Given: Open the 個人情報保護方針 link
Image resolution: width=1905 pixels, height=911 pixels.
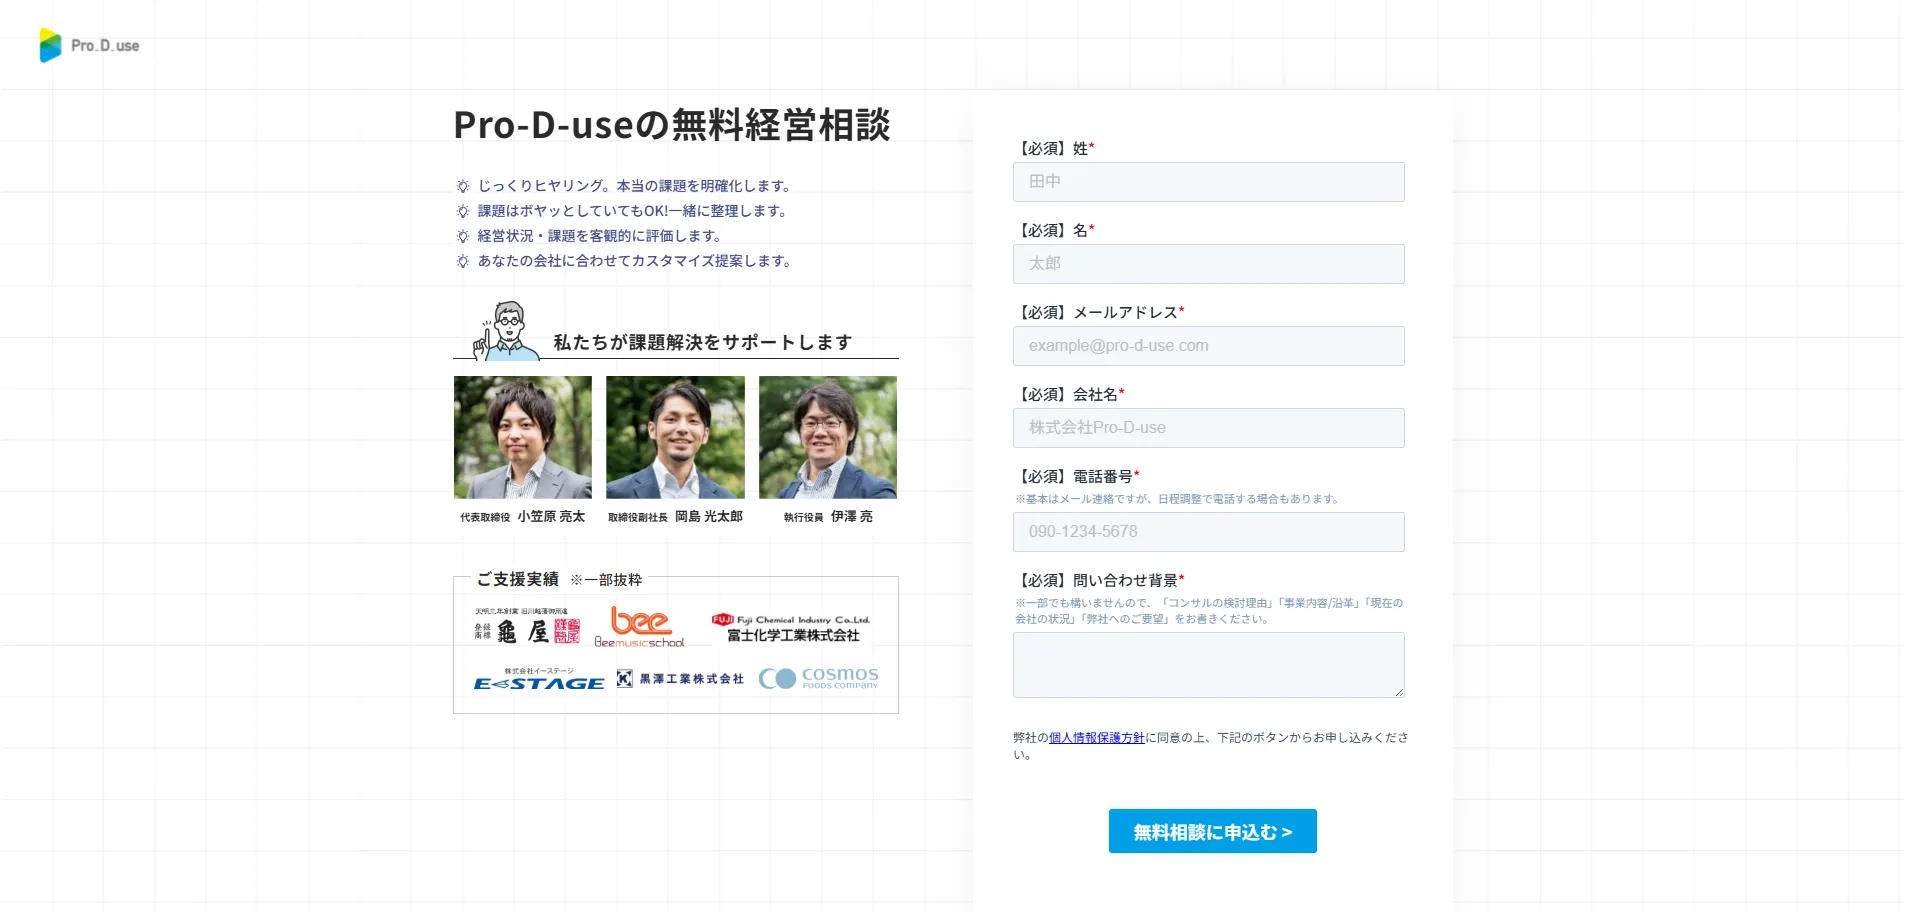Looking at the screenshot, I should click(x=1096, y=737).
